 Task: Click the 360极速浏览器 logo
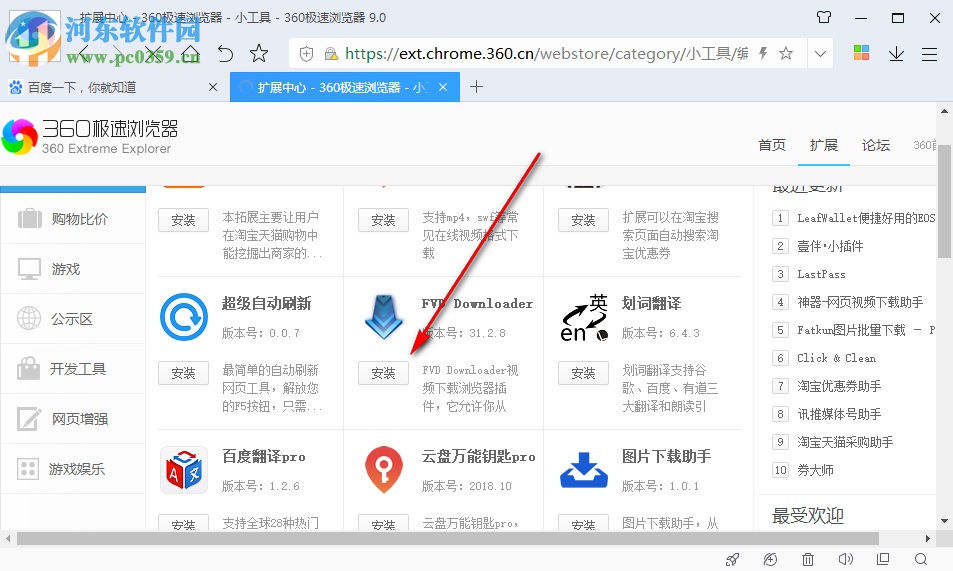click(90, 137)
